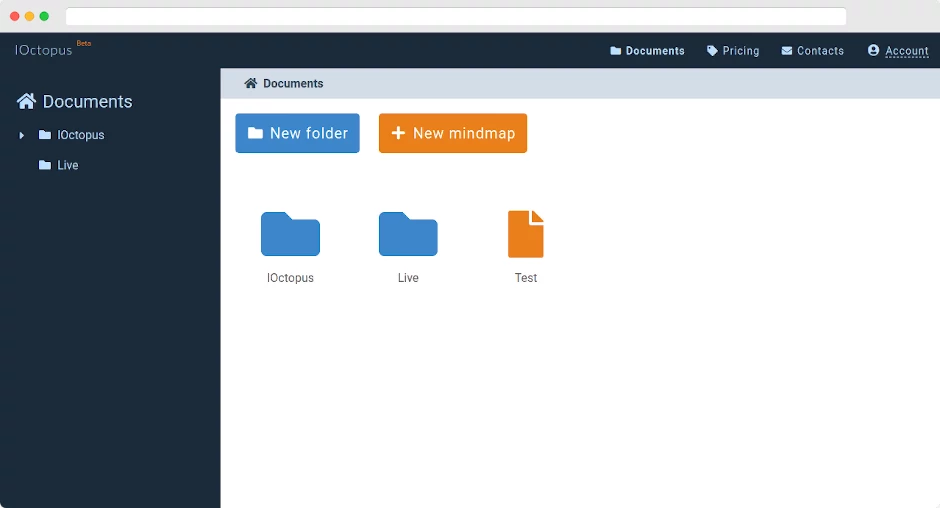The width and height of the screenshot is (940, 508).
Task: Open the IOctopus folder icon in main area
Action: (290, 234)
